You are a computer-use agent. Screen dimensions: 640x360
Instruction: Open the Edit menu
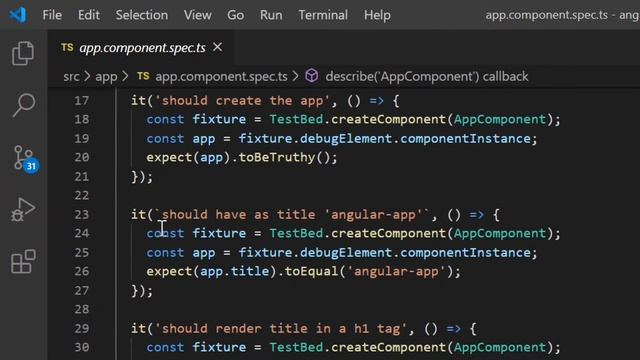click(89, 15)
